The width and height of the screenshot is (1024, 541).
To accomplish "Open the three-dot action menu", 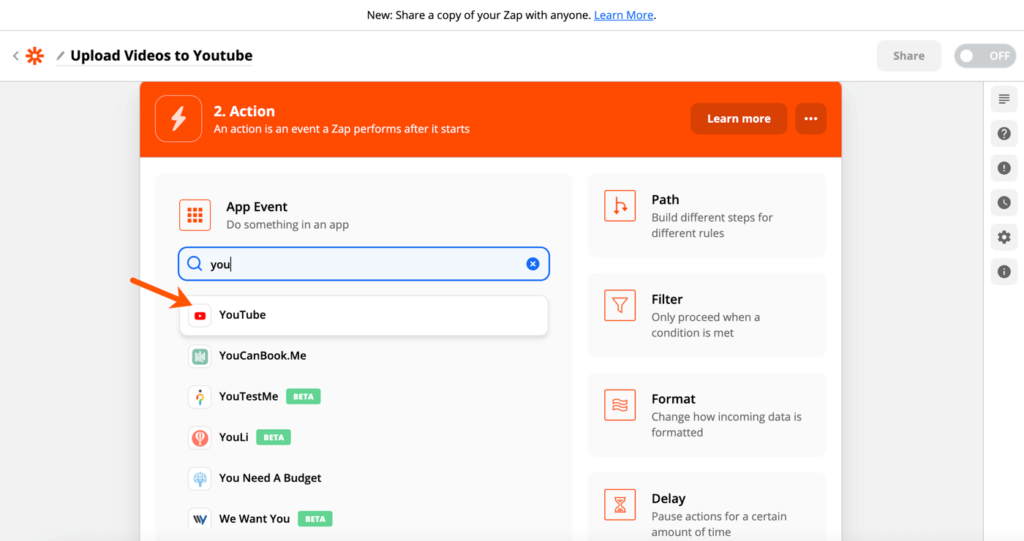I will (810, 119).
